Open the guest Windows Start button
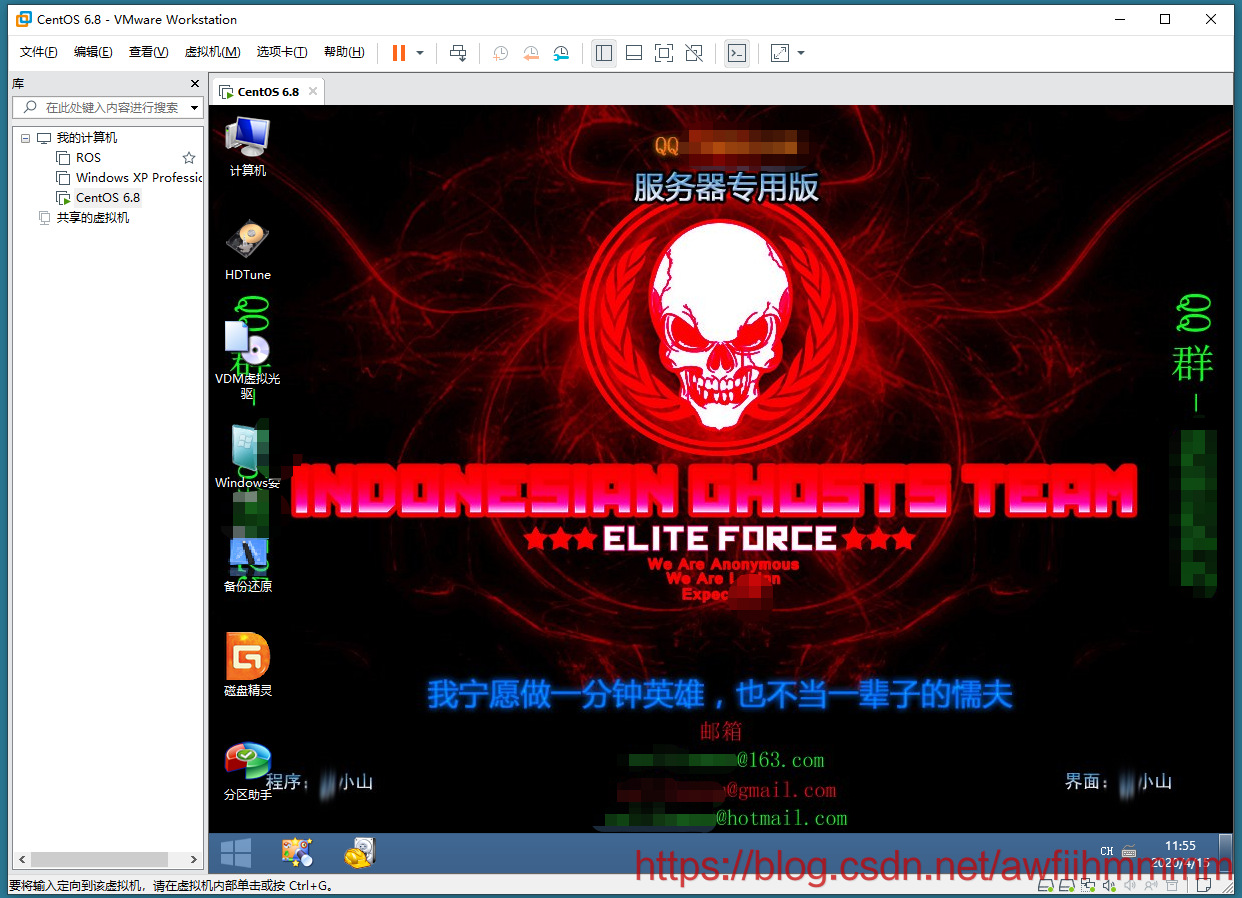The image size is (1242, 898). [x=236, y=853]
